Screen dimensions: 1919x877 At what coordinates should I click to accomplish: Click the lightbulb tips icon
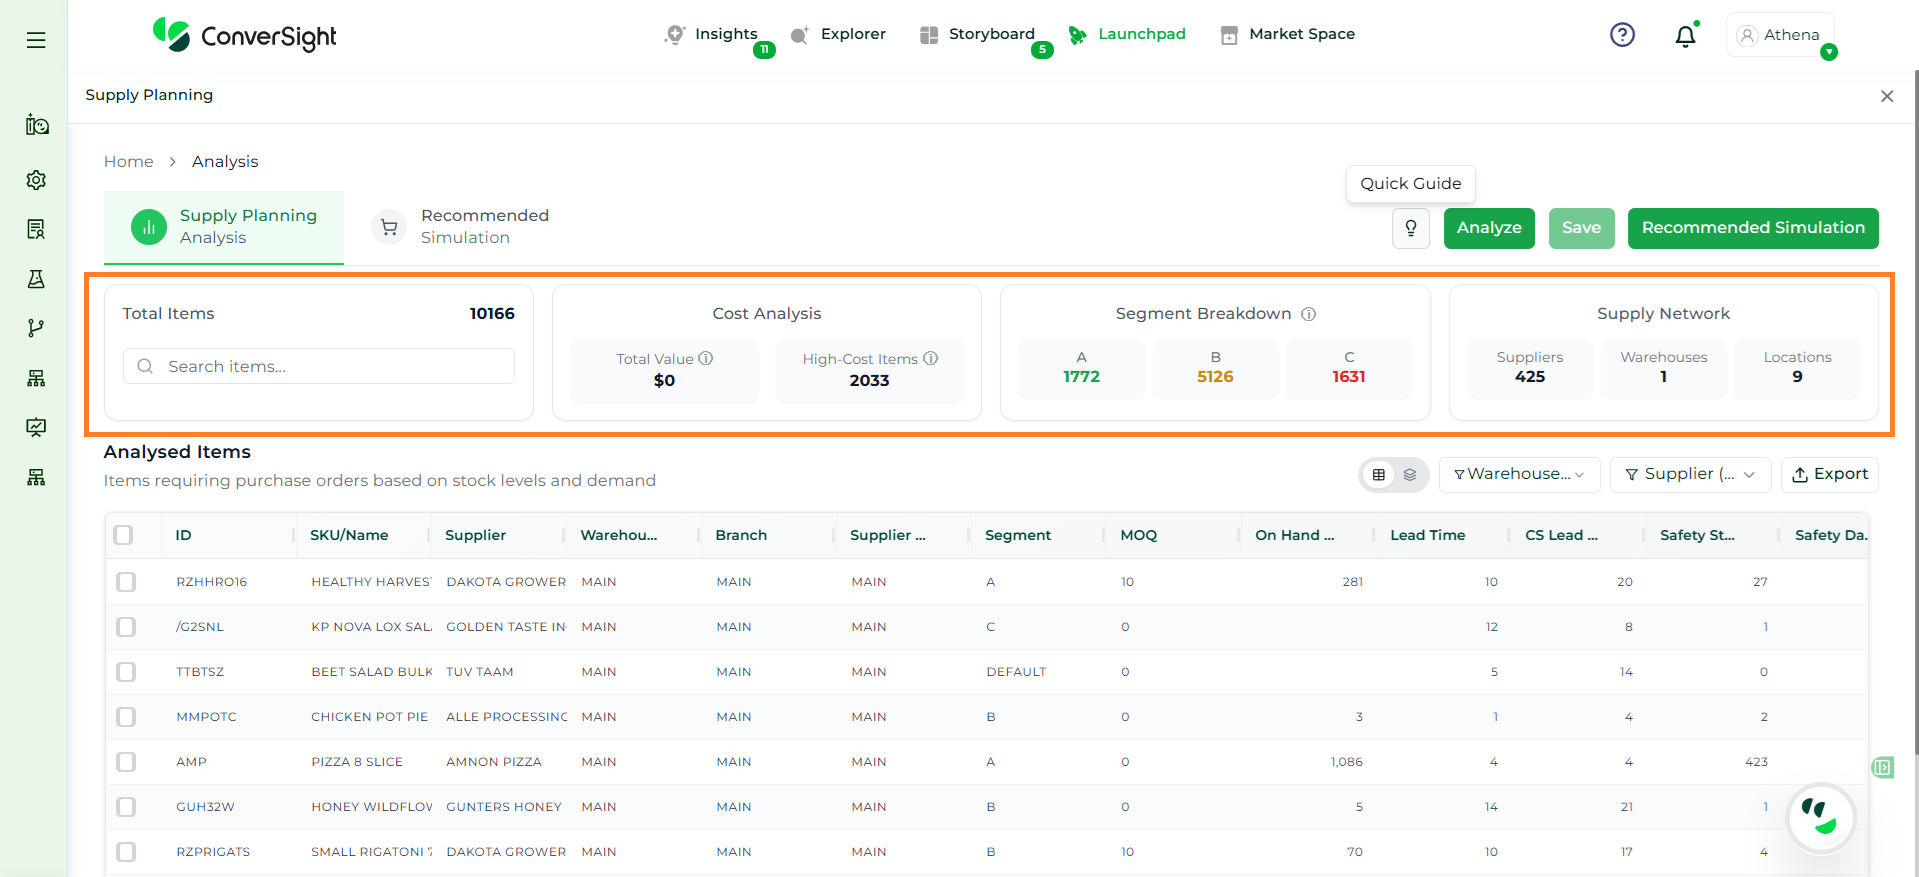[1410, 228]
